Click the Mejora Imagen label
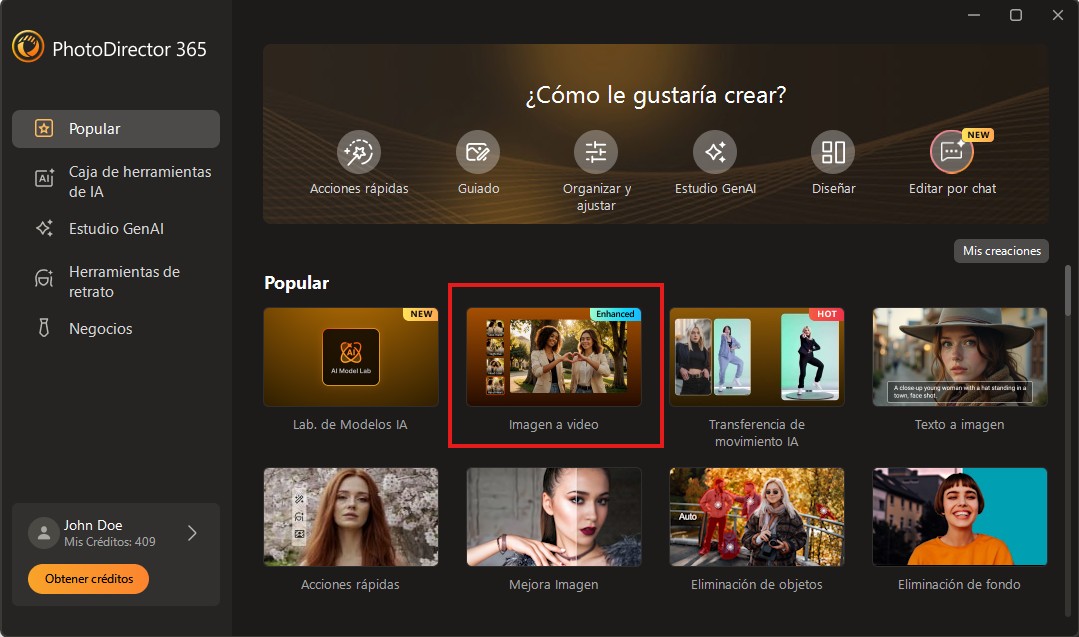This screenshot has height=637, width=1079. [554, 585]
